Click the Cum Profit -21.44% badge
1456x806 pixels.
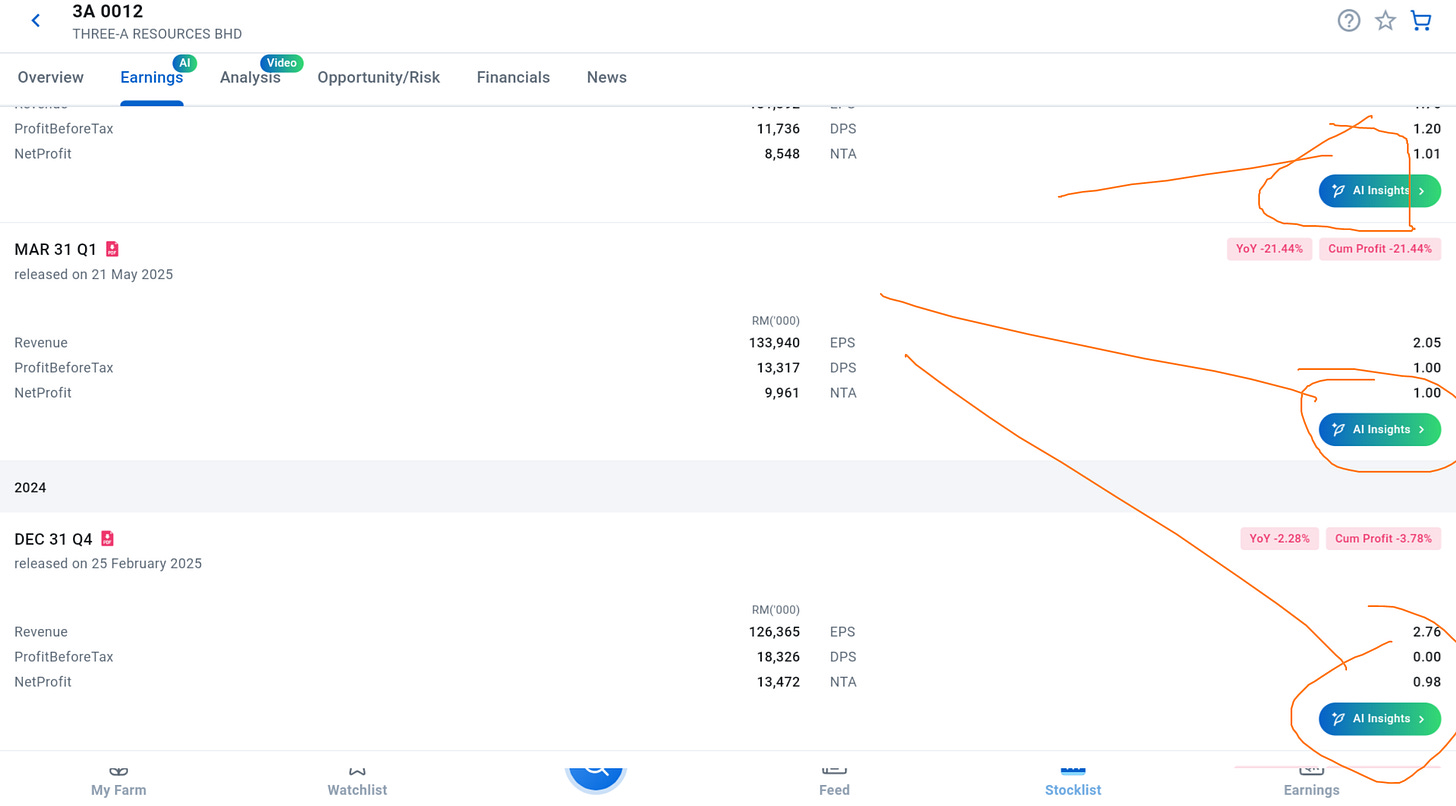(1380, 249)
